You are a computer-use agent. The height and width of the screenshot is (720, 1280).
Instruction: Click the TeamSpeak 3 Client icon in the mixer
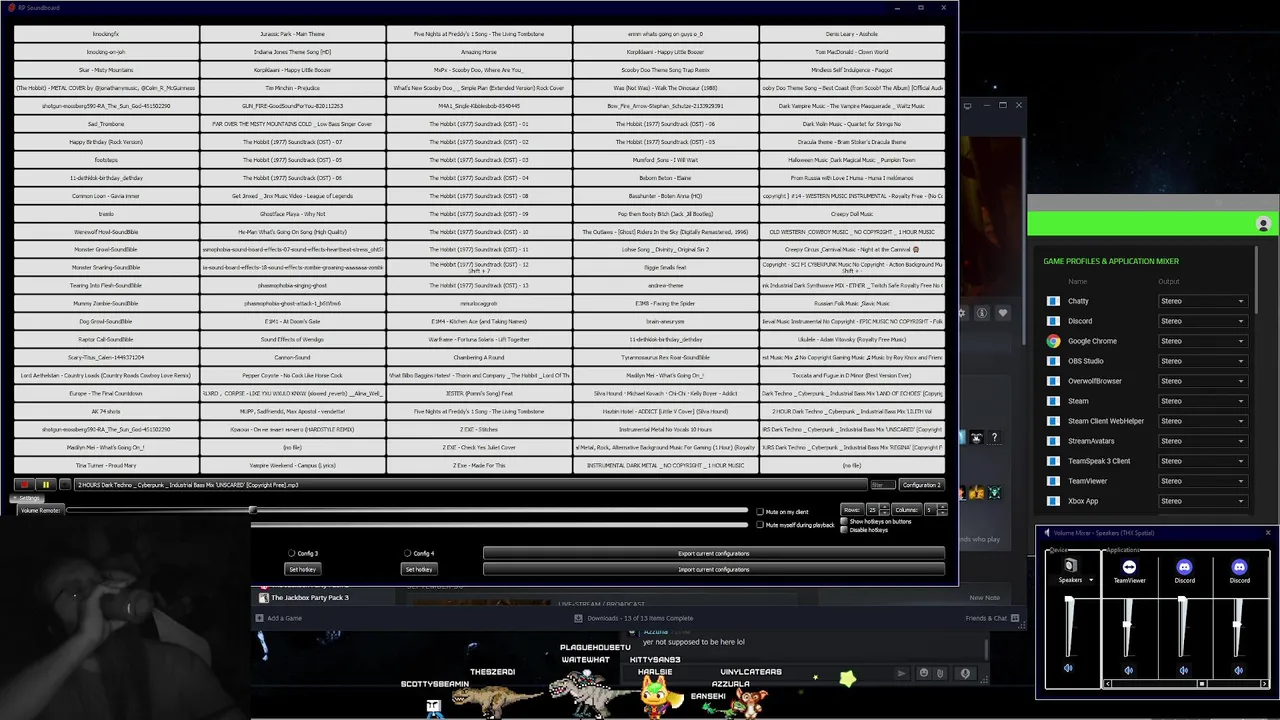(1053, 461)
